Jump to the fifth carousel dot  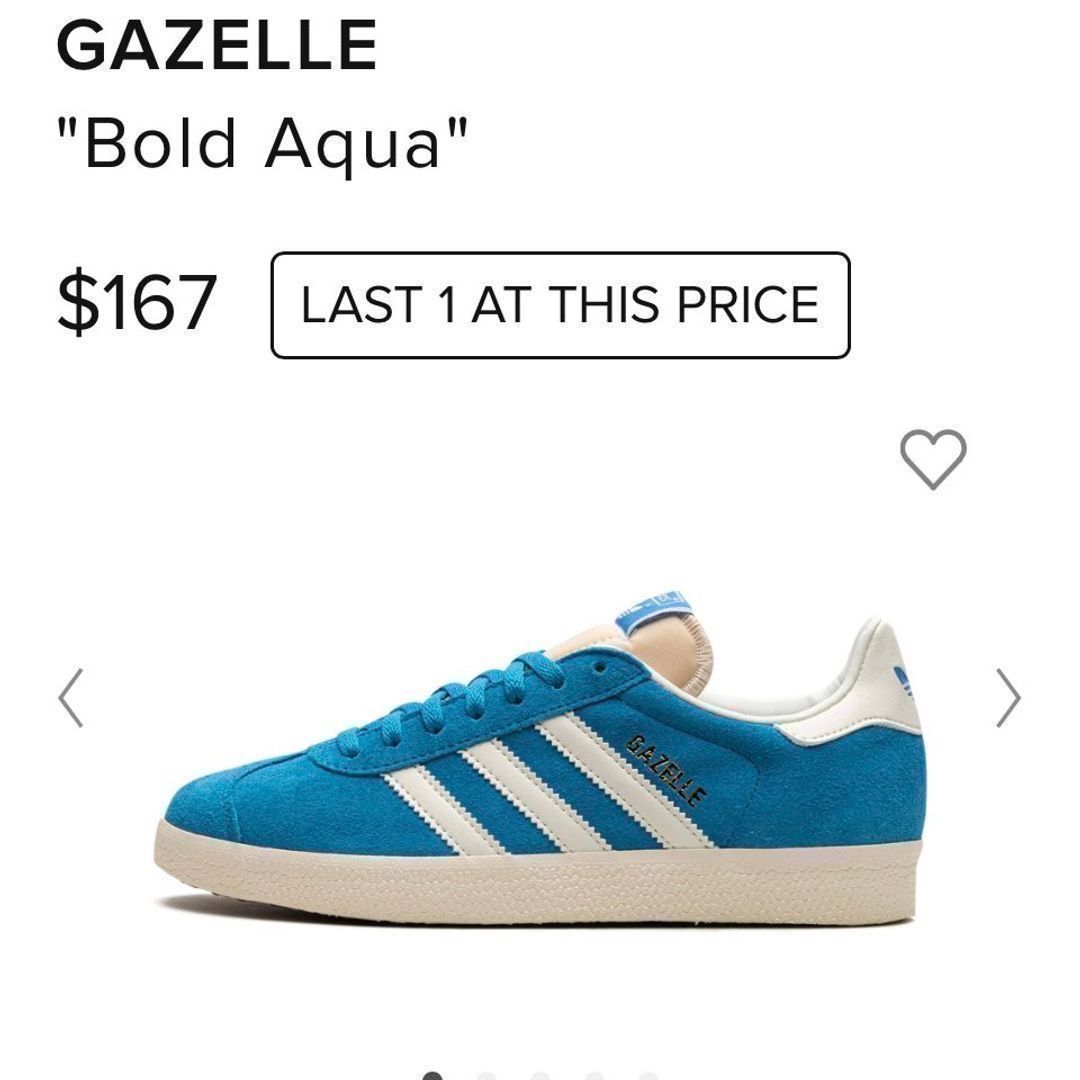648,1075
